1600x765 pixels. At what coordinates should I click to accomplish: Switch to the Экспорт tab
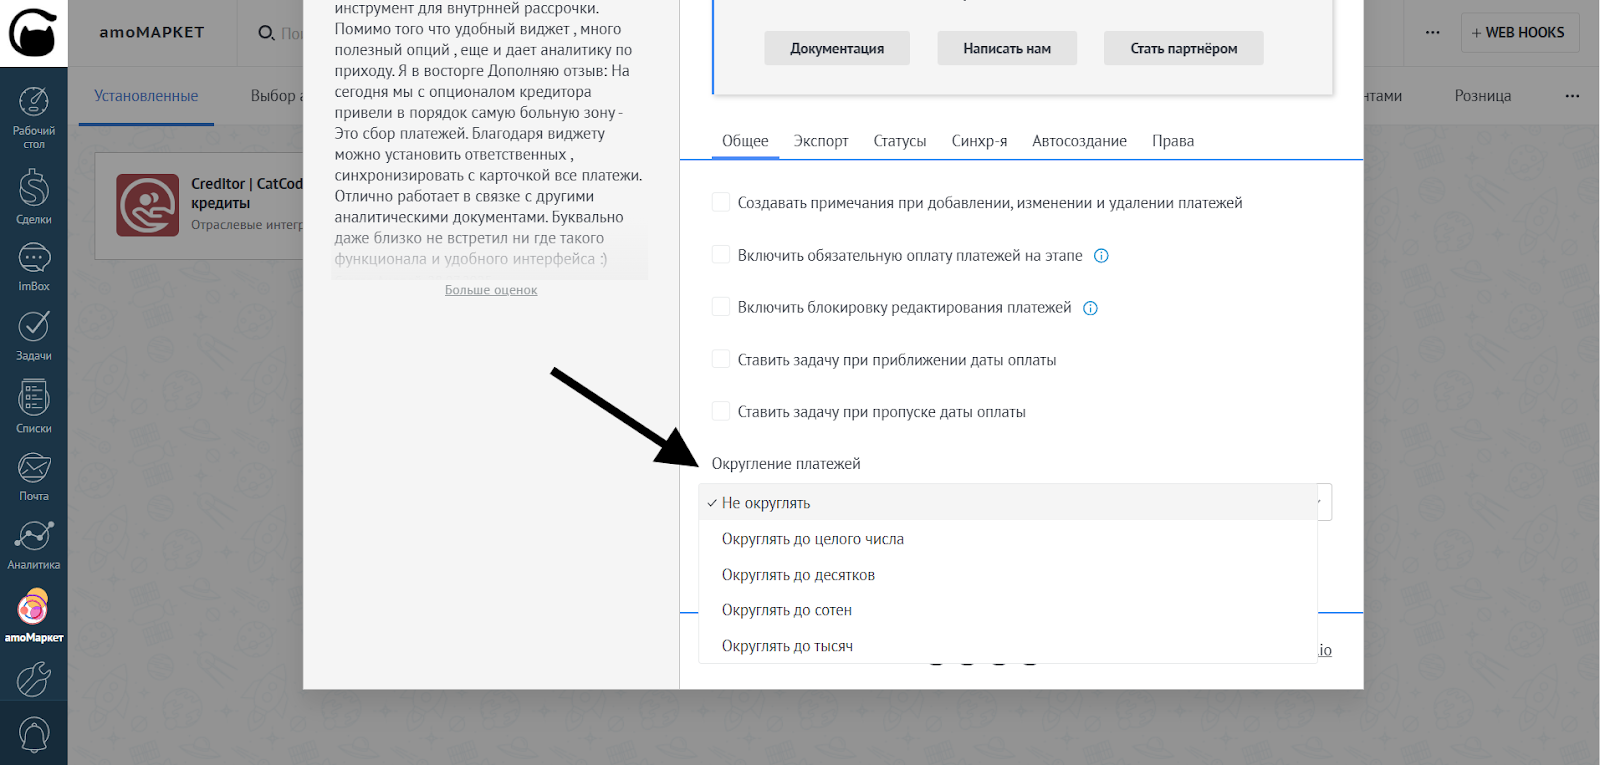tap(820, 141)
